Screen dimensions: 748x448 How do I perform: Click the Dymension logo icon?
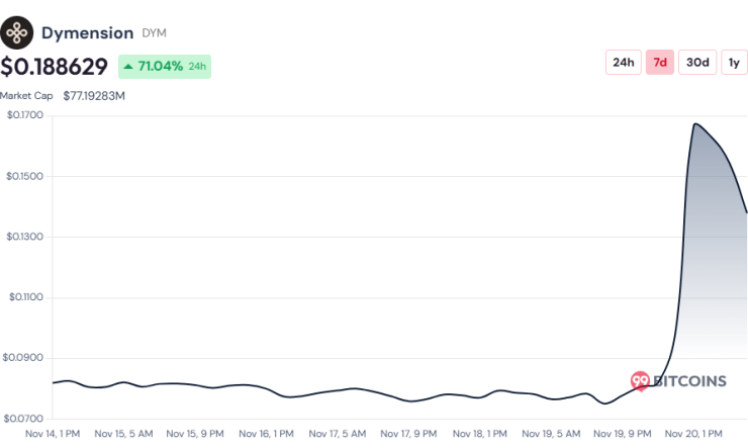17,33
